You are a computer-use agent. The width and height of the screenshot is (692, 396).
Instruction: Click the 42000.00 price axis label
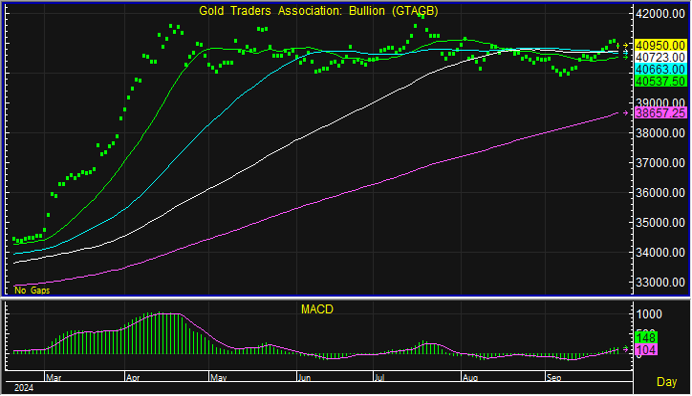660,14
